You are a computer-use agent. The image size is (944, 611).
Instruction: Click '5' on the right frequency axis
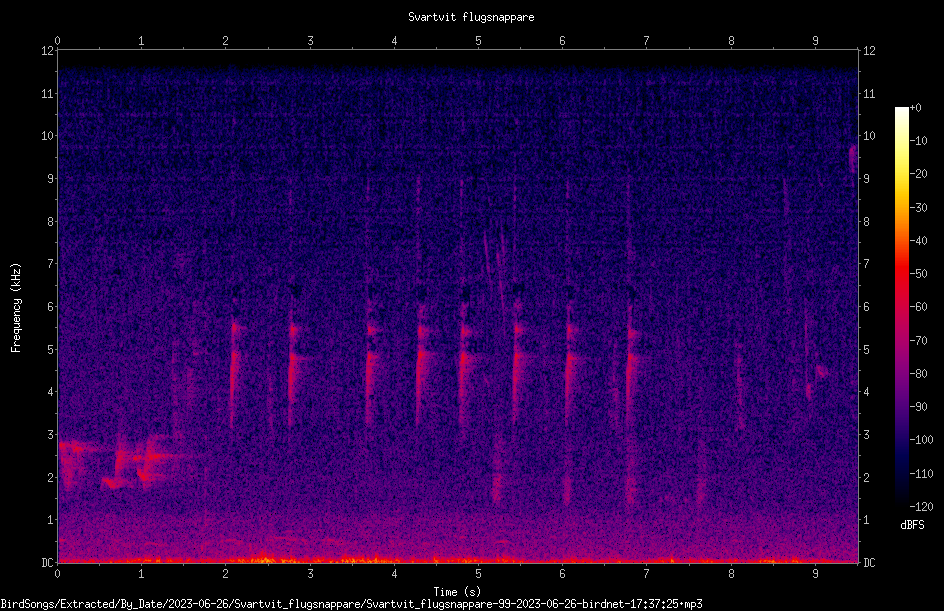(866, 350)
